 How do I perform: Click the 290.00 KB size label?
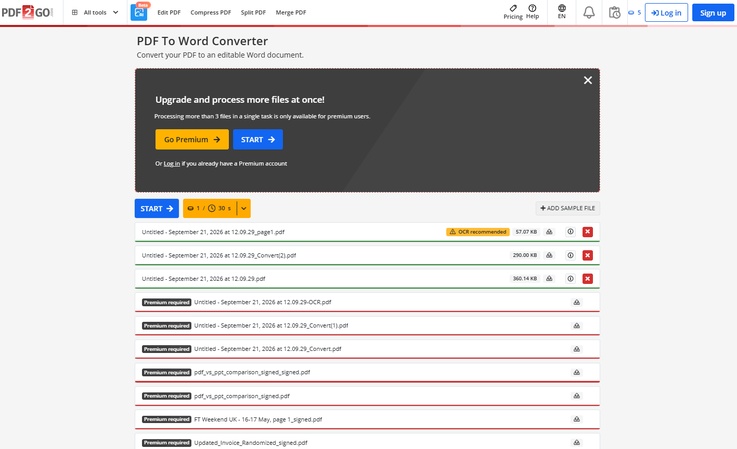tap(525, 255)
